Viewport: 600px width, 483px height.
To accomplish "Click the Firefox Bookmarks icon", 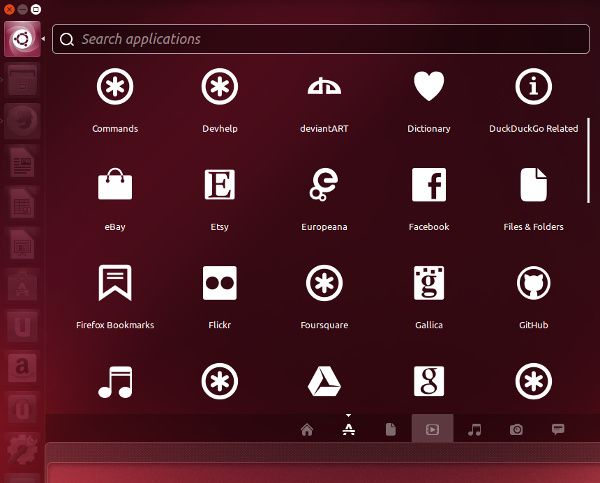I will tap(115, 284).
